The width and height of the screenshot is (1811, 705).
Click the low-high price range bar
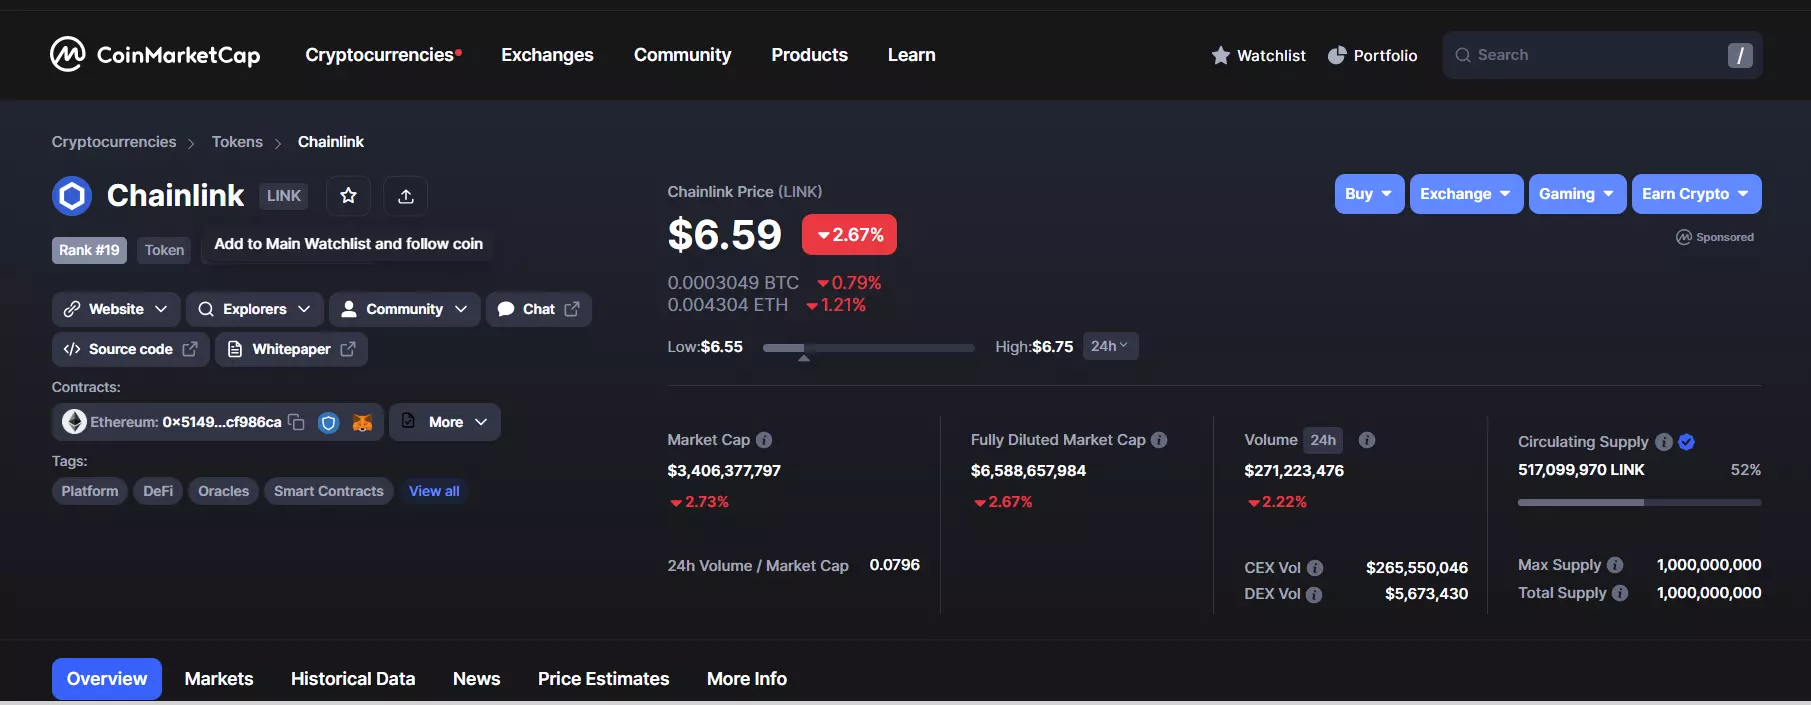[868, 348]
